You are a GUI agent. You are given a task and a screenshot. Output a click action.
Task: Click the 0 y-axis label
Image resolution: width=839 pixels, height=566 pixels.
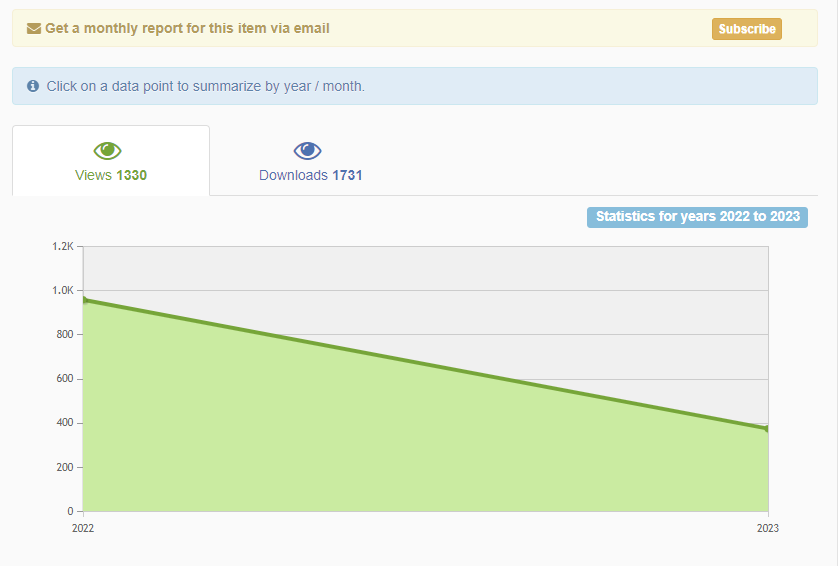click(x=70, y=511)
